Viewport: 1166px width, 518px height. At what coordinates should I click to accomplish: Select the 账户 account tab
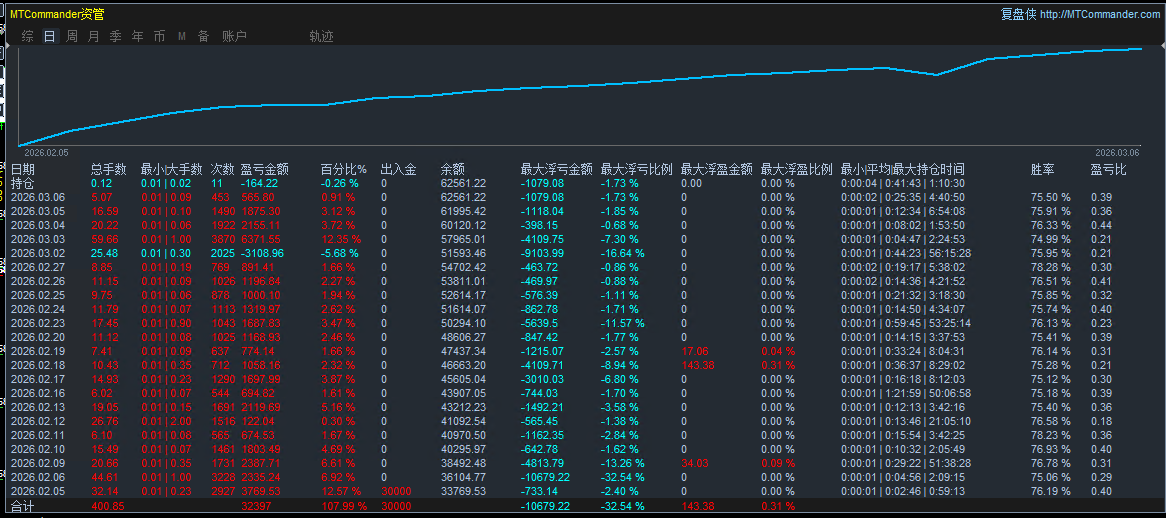[234, 36]
